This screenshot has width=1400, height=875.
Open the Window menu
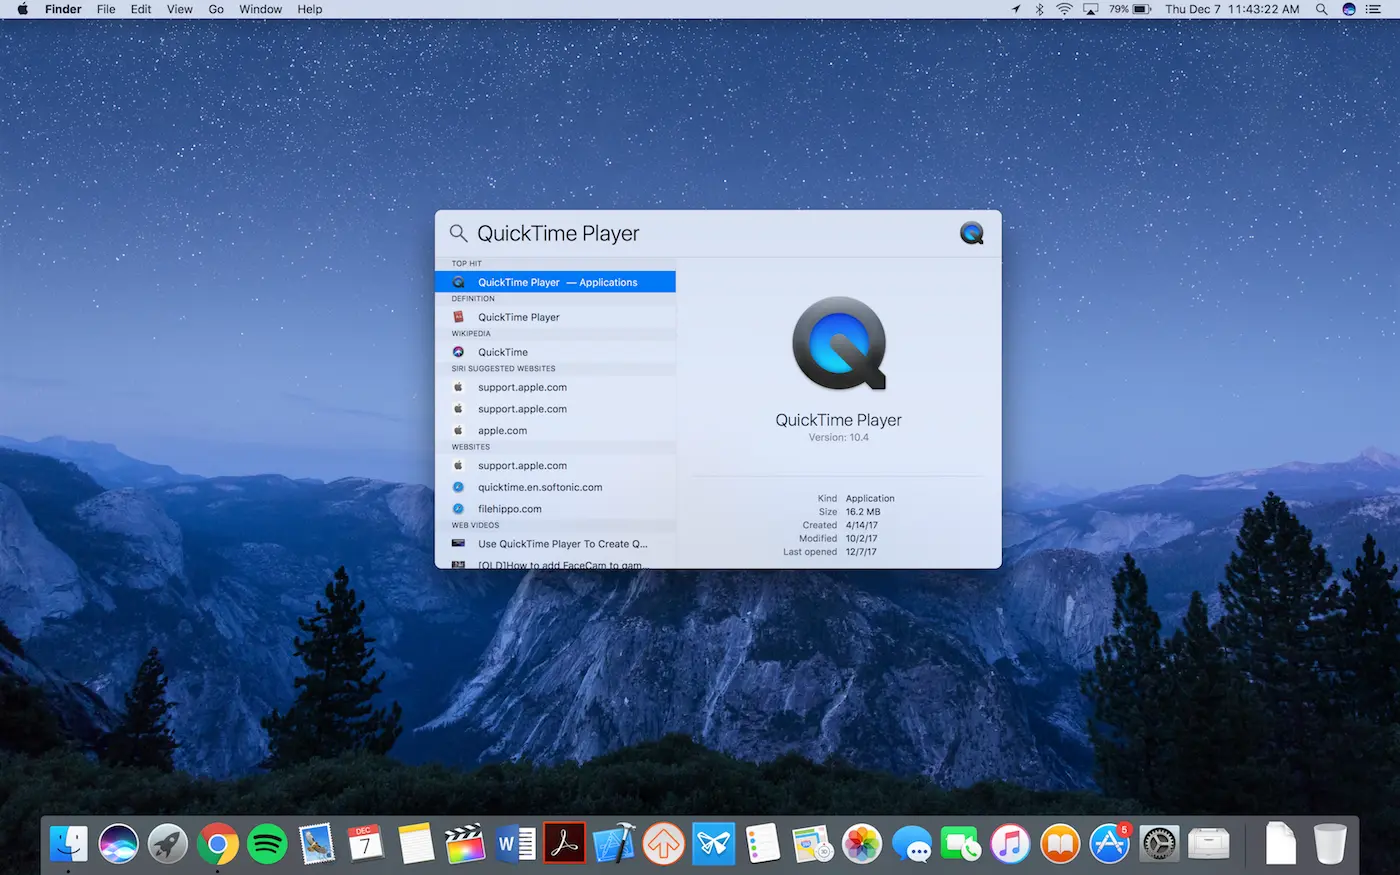pyautogui.click(x=260, y=9)
